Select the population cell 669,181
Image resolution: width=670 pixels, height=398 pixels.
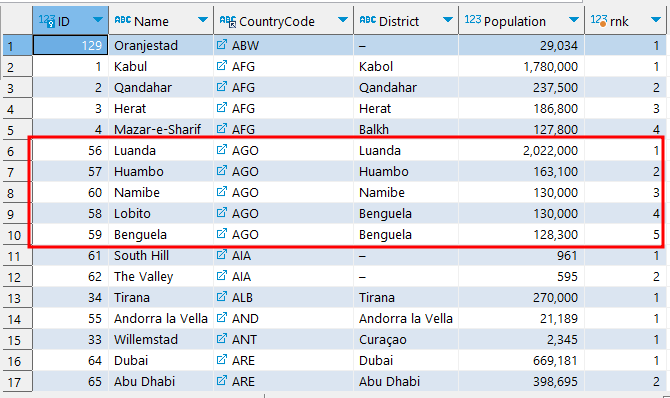522,360
